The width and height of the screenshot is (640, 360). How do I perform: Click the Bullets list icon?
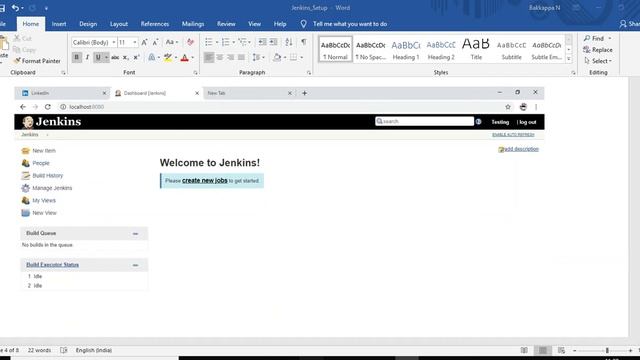pyautogui.click(x=209, y=42)
